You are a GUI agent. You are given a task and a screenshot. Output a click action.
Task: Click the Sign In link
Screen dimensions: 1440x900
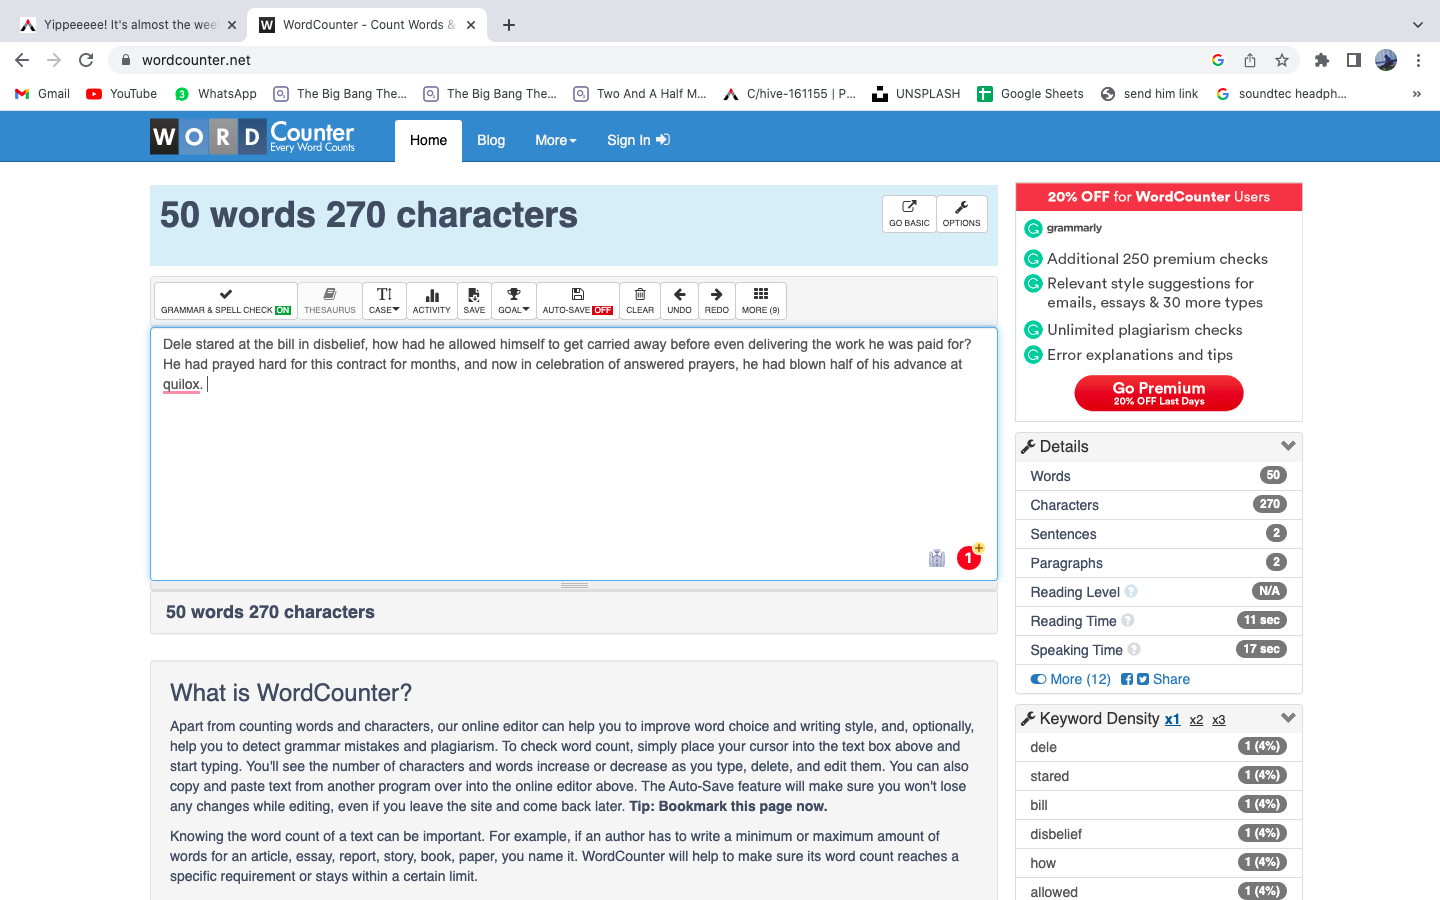pyautogui.click(x=638, y=140)
